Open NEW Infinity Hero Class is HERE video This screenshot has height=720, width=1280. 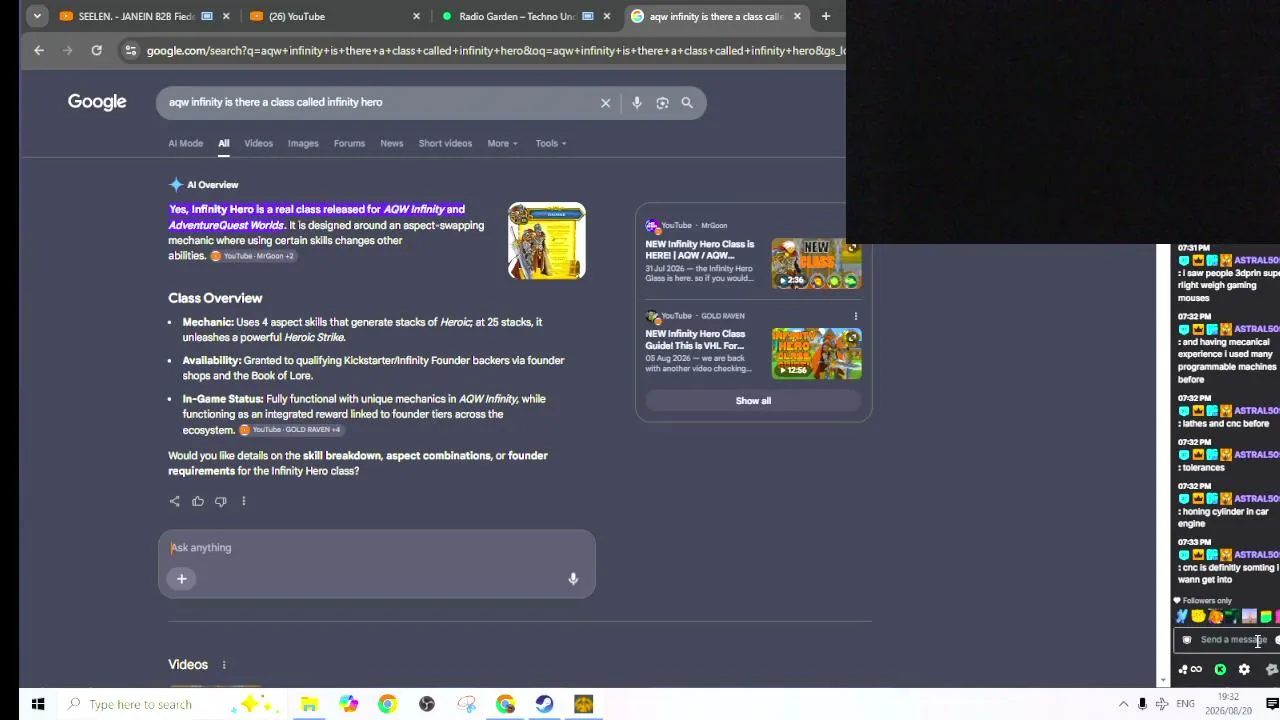click(700, 250)
